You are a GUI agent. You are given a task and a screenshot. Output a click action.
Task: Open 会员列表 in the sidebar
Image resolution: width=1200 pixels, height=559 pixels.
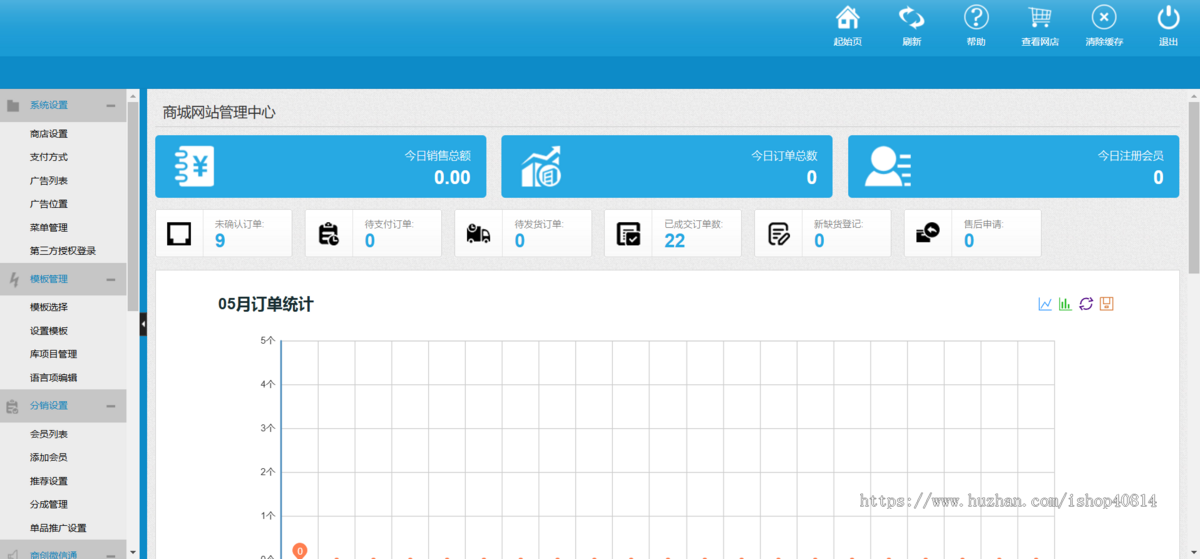(x=49, y=434)
